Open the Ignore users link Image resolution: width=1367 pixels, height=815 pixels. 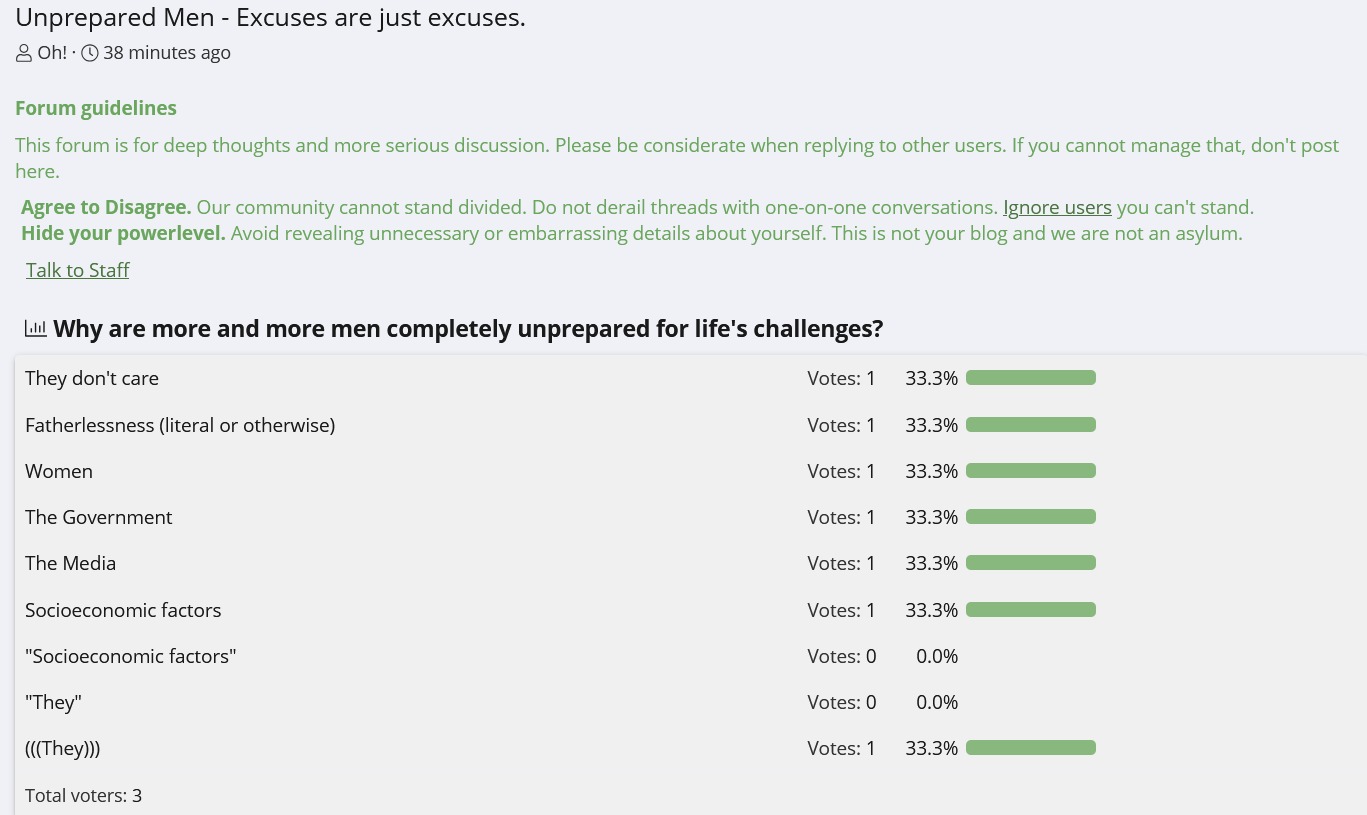tap(1057, 208)
